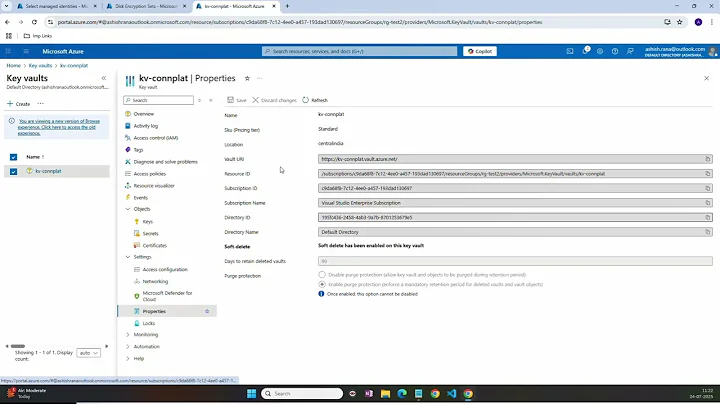Open the Events menu item
Viewport: 720px width, 404px height.
pyautogui.click(x=141, y=197)
